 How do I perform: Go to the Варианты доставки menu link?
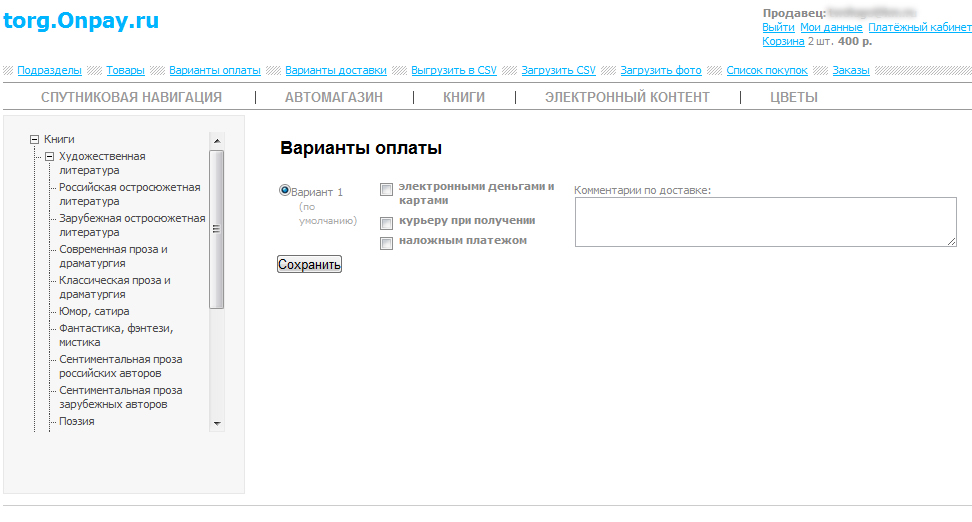point(335,71)
